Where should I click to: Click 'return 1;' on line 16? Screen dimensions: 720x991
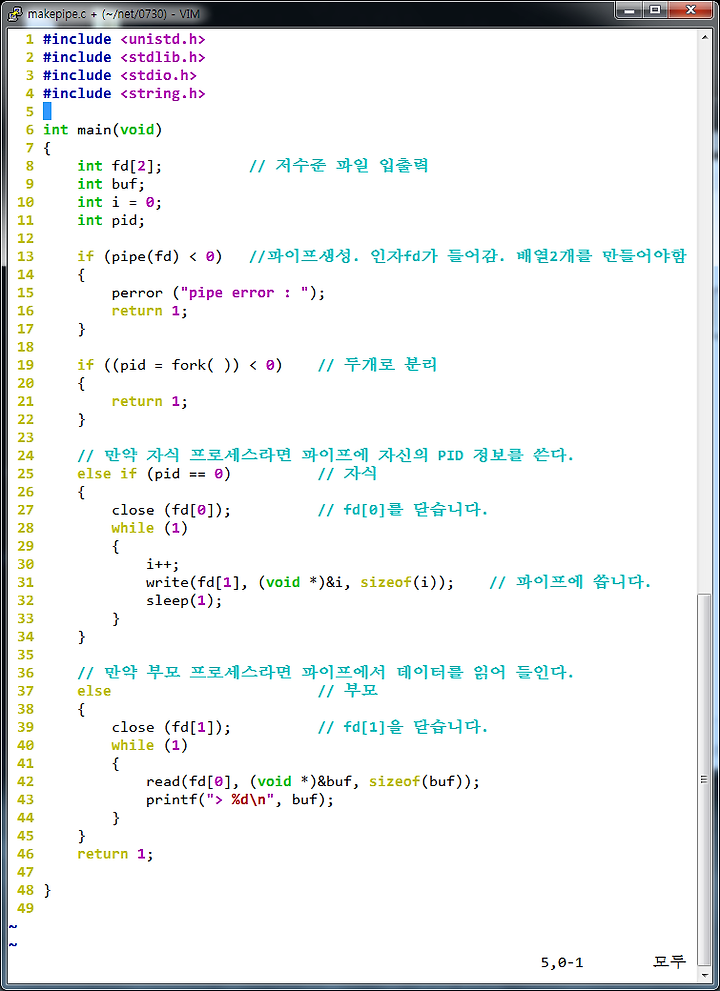click(150, 311)
